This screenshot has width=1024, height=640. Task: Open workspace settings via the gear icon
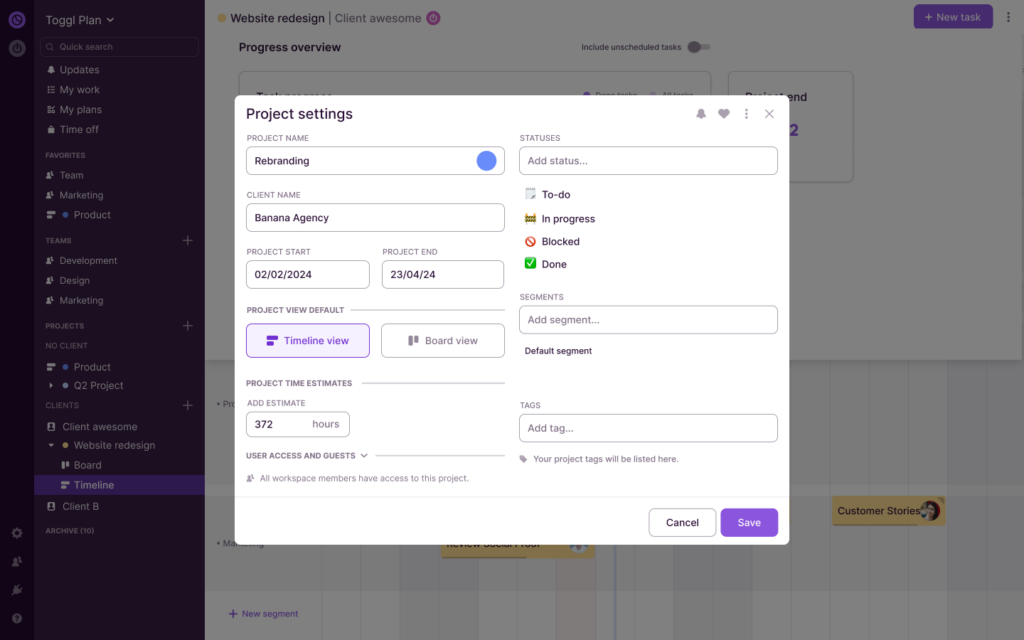point(15,533)
